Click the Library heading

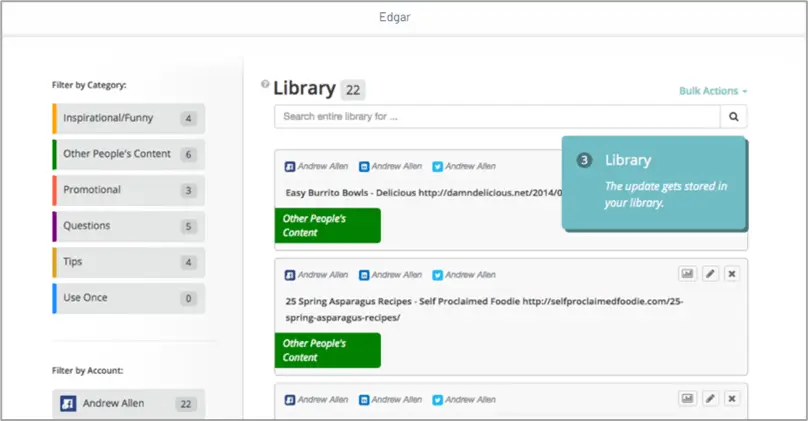(305, 89)
